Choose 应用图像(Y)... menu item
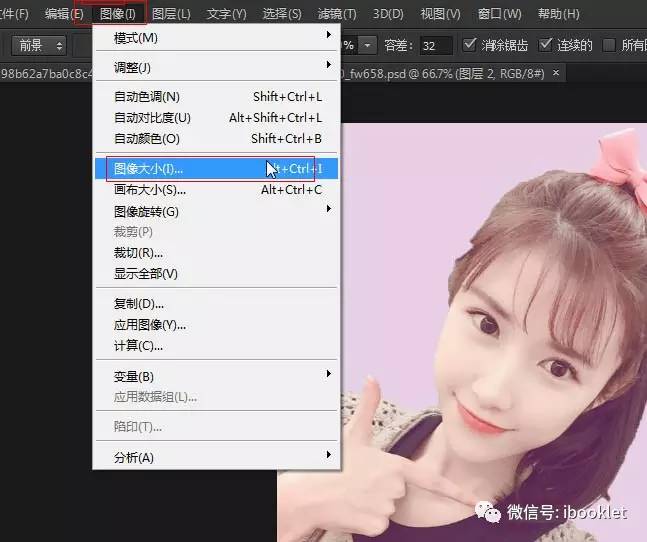 [x=216, y=325]
